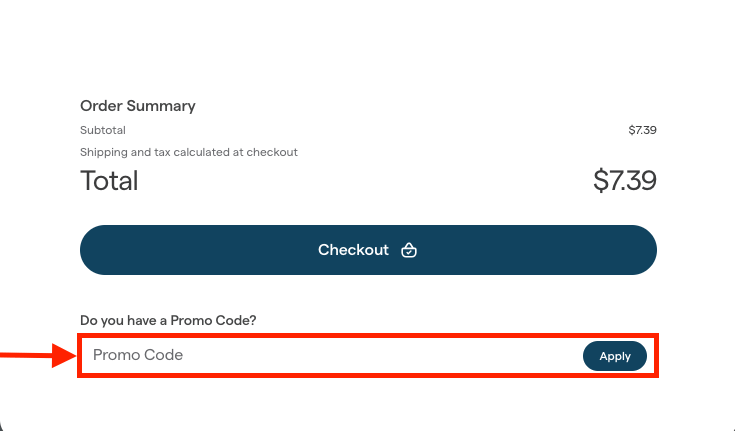Click the word 'Checkout' on the dark button
Viewport: 735px width, 431px height.
(x=353, y=250)
